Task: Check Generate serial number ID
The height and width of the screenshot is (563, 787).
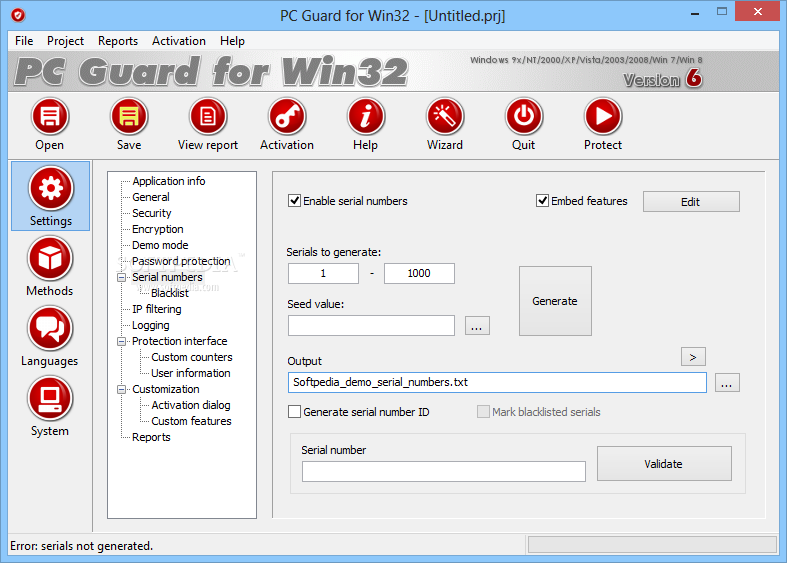Action: point(294,412)
